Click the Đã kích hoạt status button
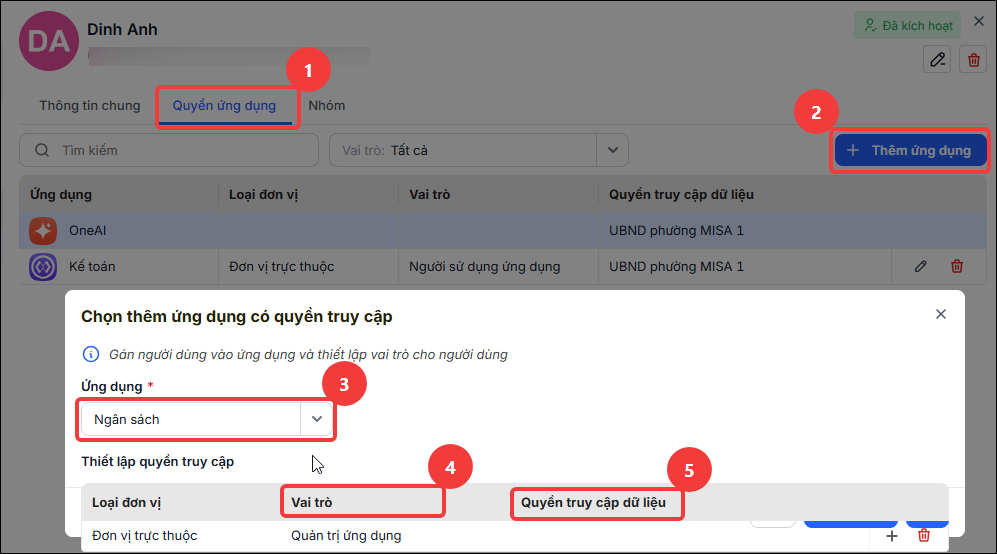 tap(907, 25)
